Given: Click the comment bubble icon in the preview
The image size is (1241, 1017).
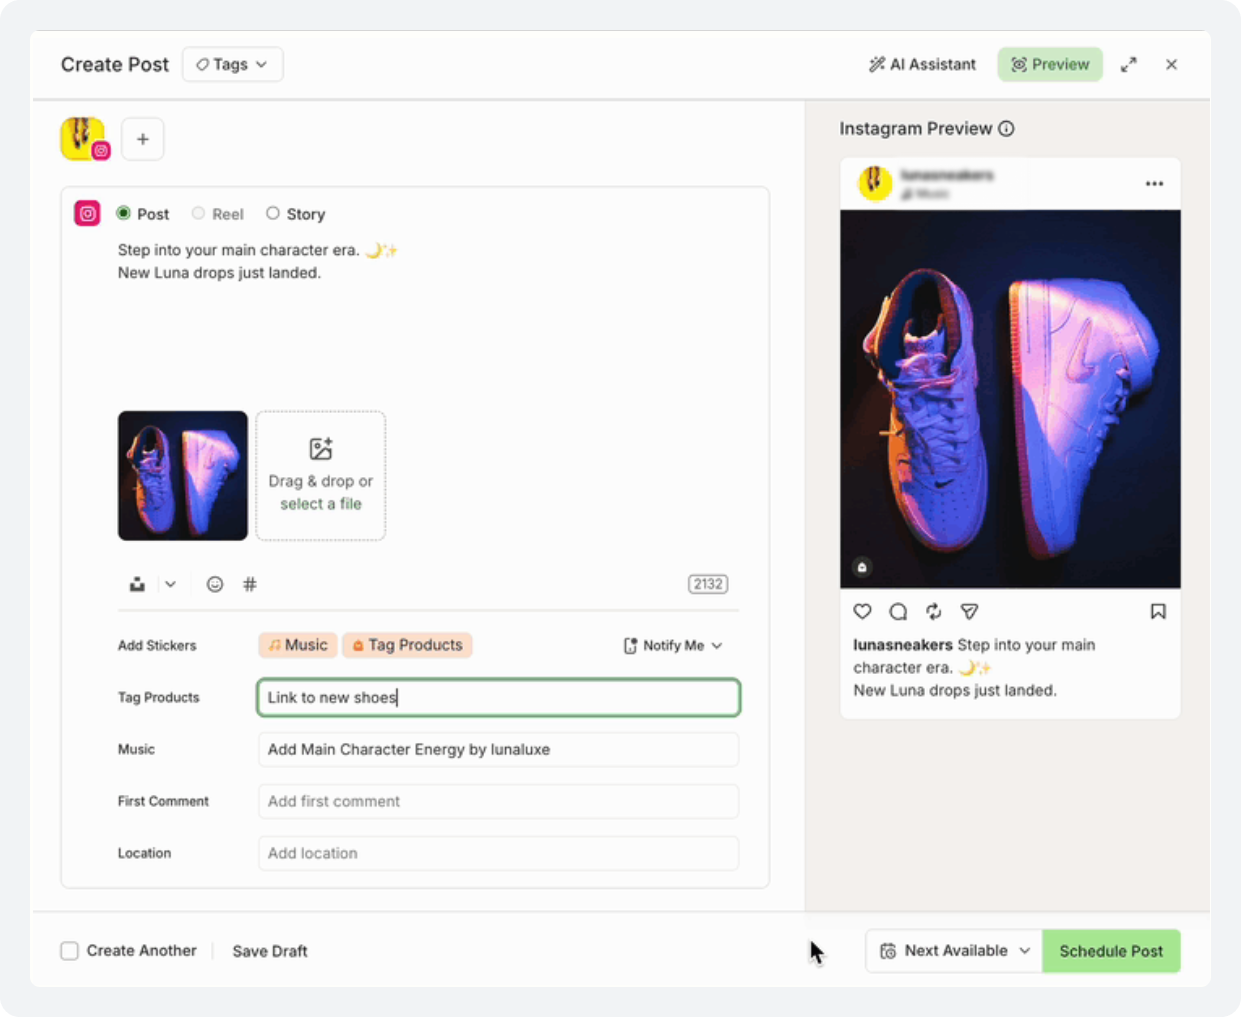Looking at the screenshot, I should tap(898, 611).
